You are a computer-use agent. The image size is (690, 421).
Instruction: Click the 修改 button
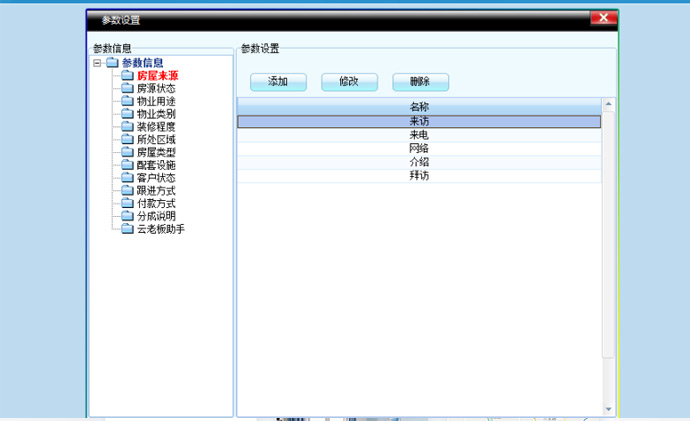point(349,82)
